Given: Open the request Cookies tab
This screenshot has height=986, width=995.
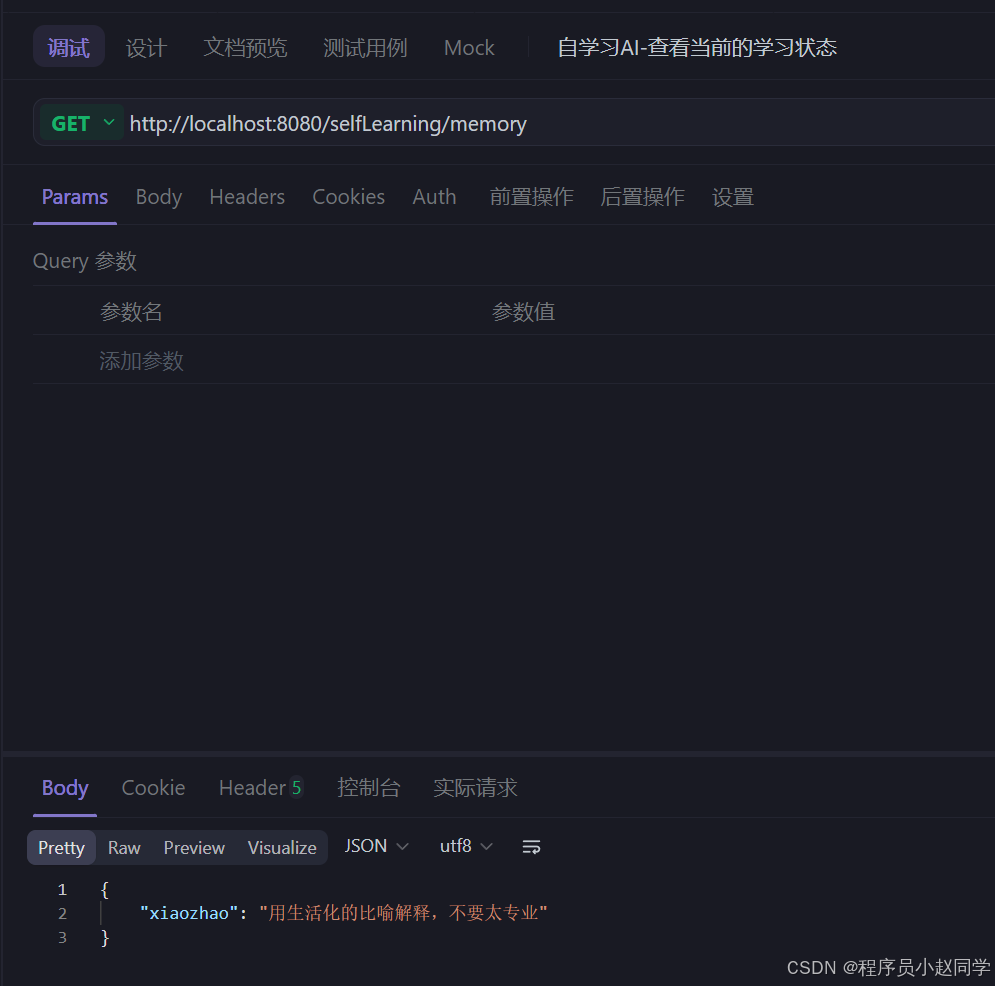Looking at the screenshot, I should coord(348,197).
